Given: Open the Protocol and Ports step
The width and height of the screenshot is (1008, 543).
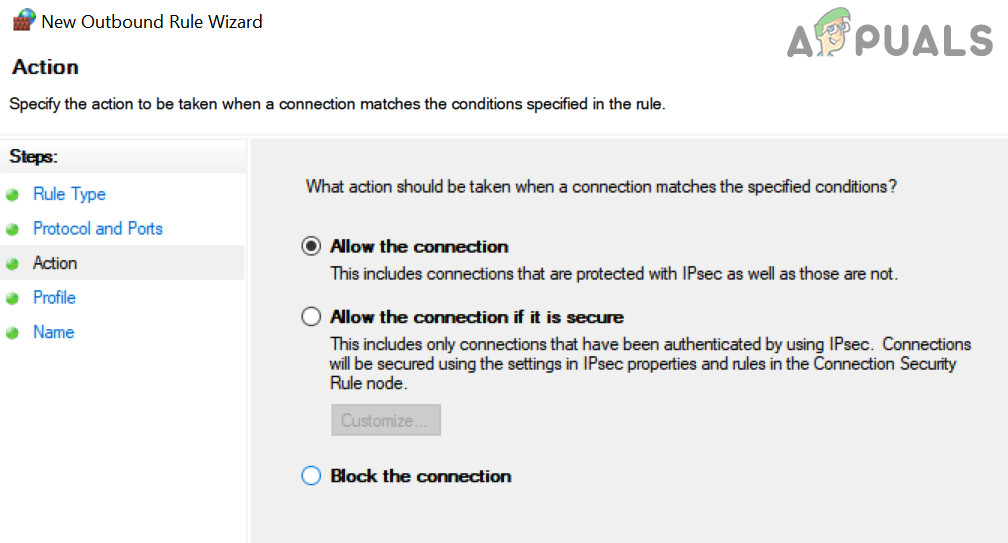Looking at the screenshot, I should (x=98, y=229).
